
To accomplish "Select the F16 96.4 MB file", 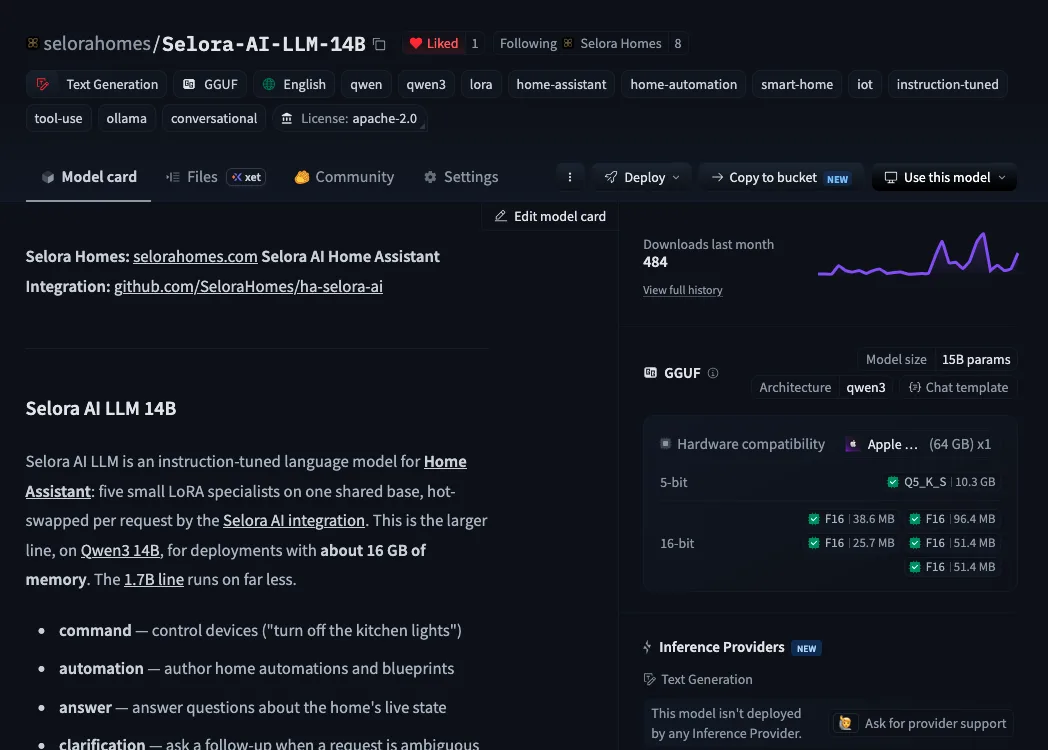I will [952, 519].
